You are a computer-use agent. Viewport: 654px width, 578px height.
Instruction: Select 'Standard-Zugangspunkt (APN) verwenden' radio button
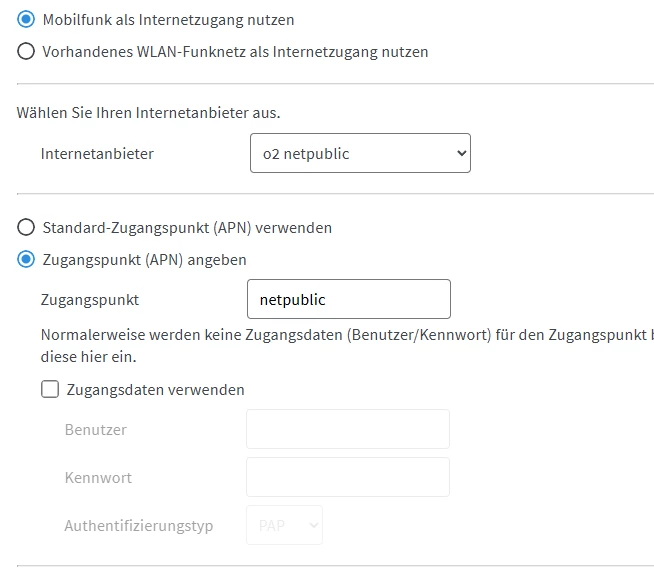[26, 227]
